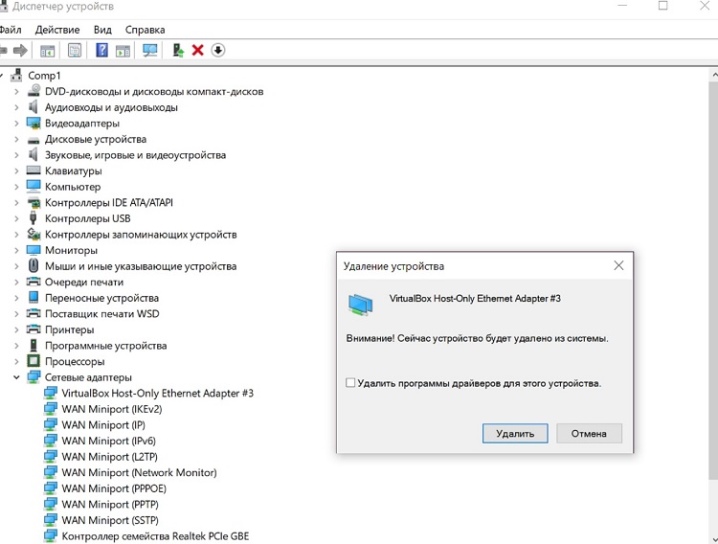Screen dimensions: 718x544
Task: Expand the Аудиовходы и аудиовыходы node
Action: click(16, 108)
